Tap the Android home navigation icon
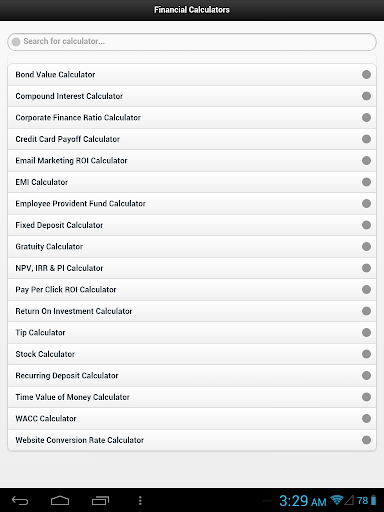Viewport: 384px width, 512px height. point(60,500)
